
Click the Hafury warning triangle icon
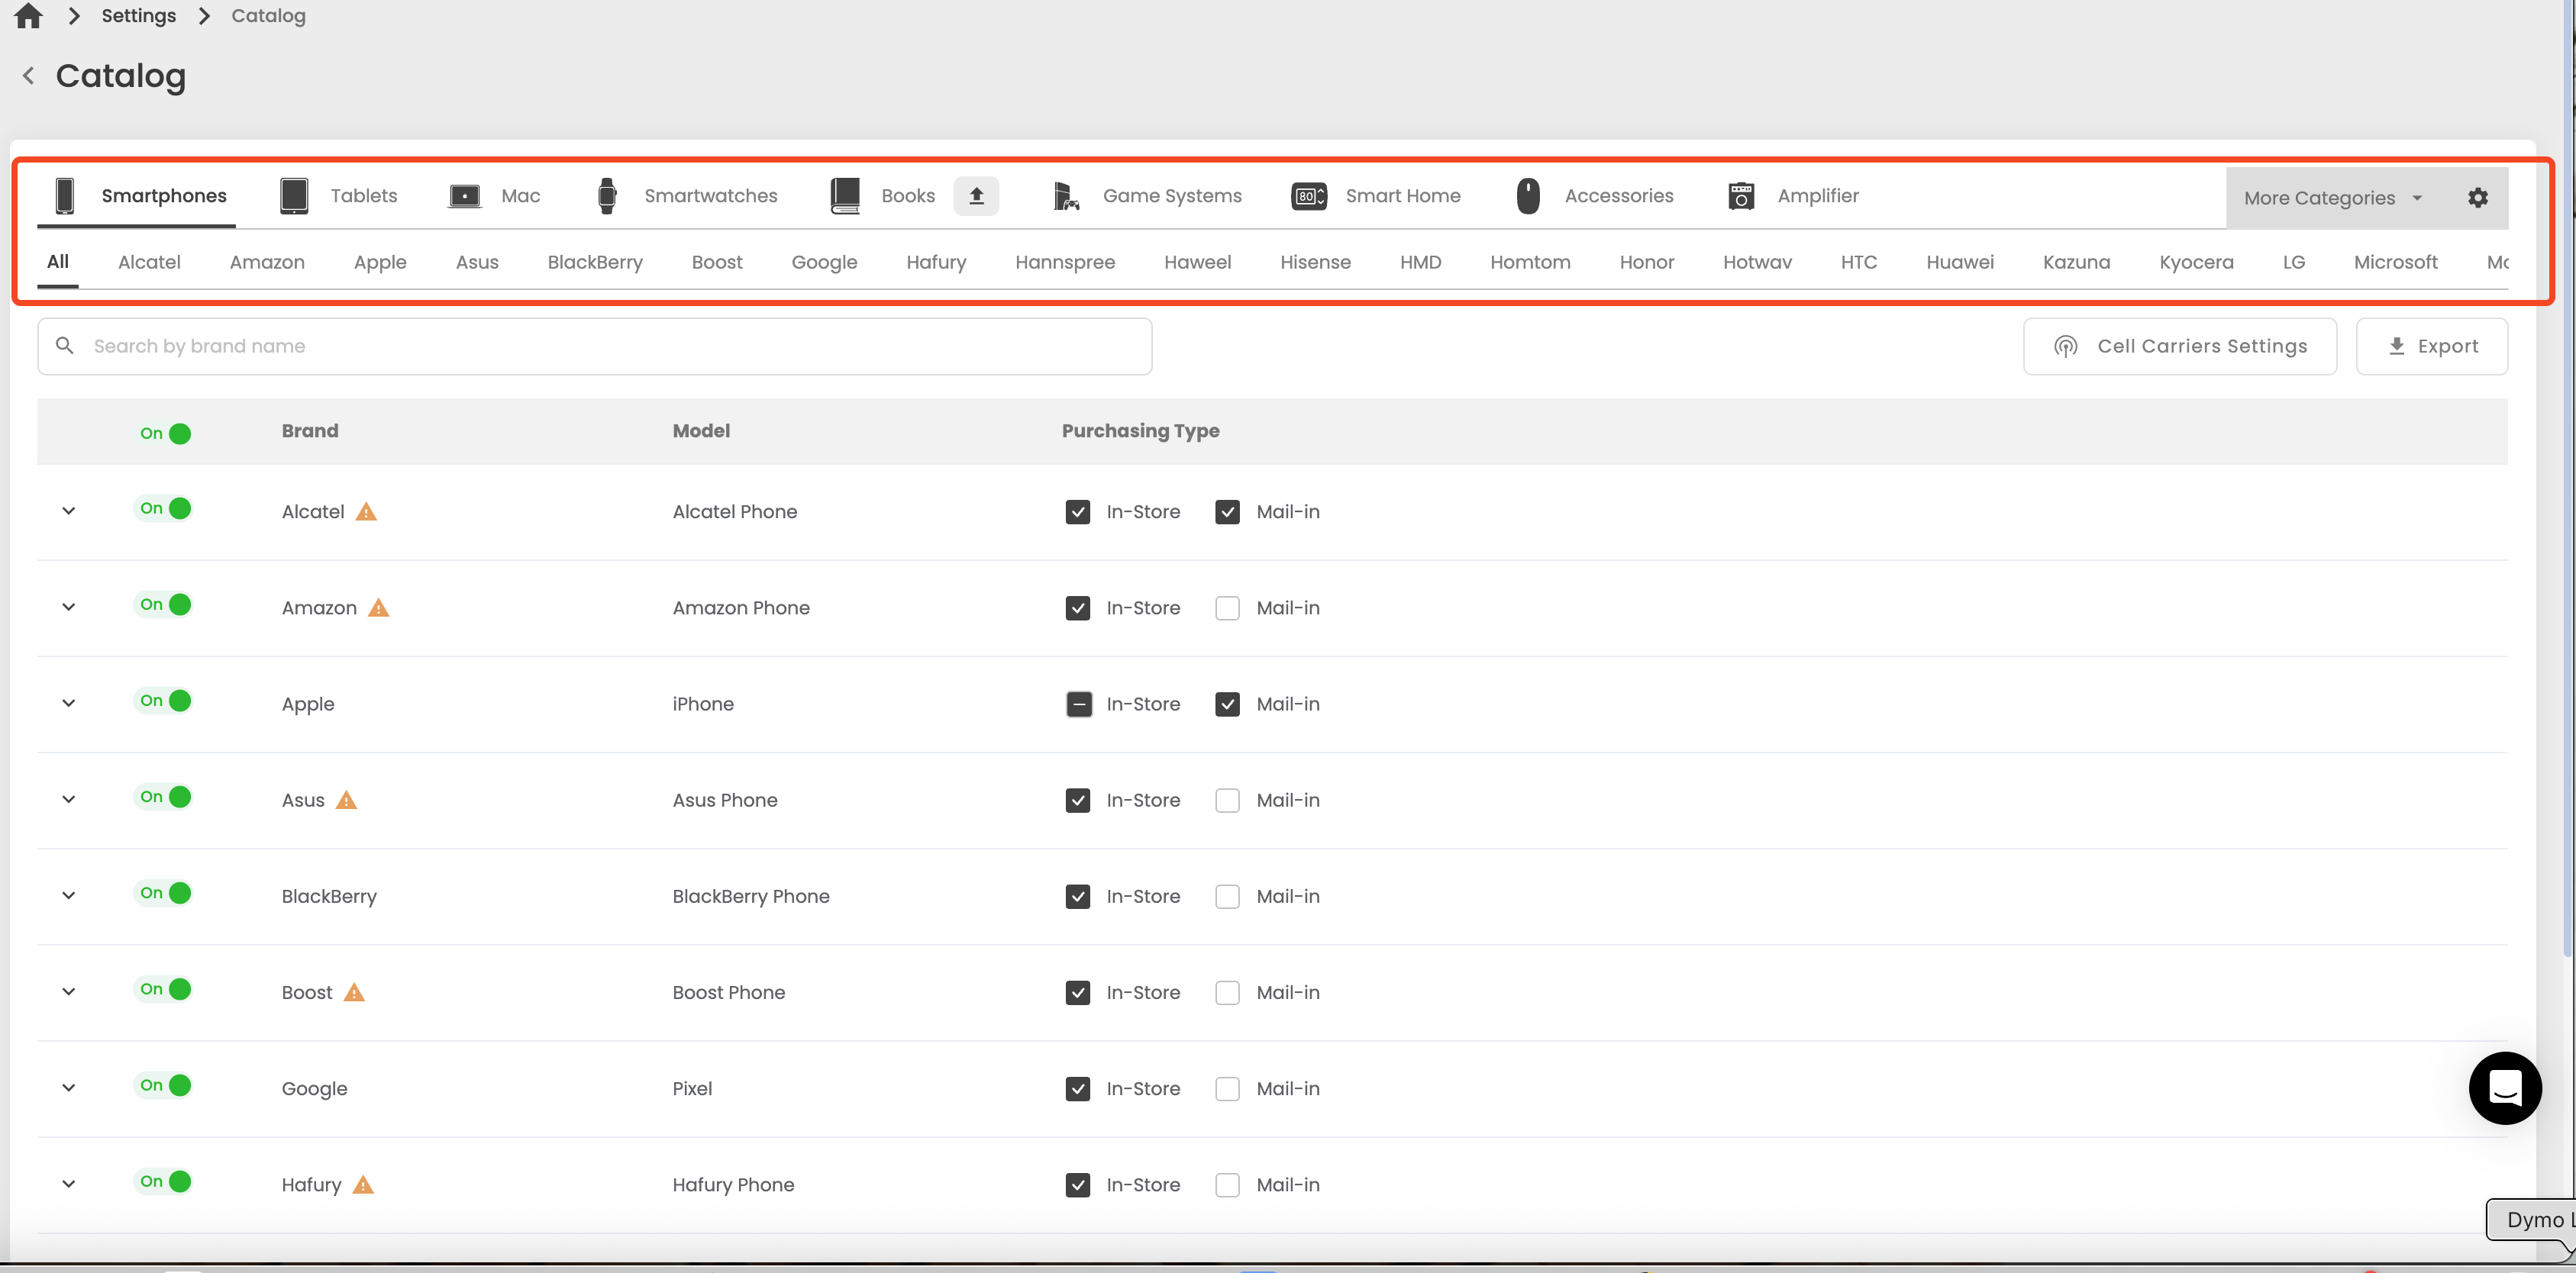tap(364, 1184)
